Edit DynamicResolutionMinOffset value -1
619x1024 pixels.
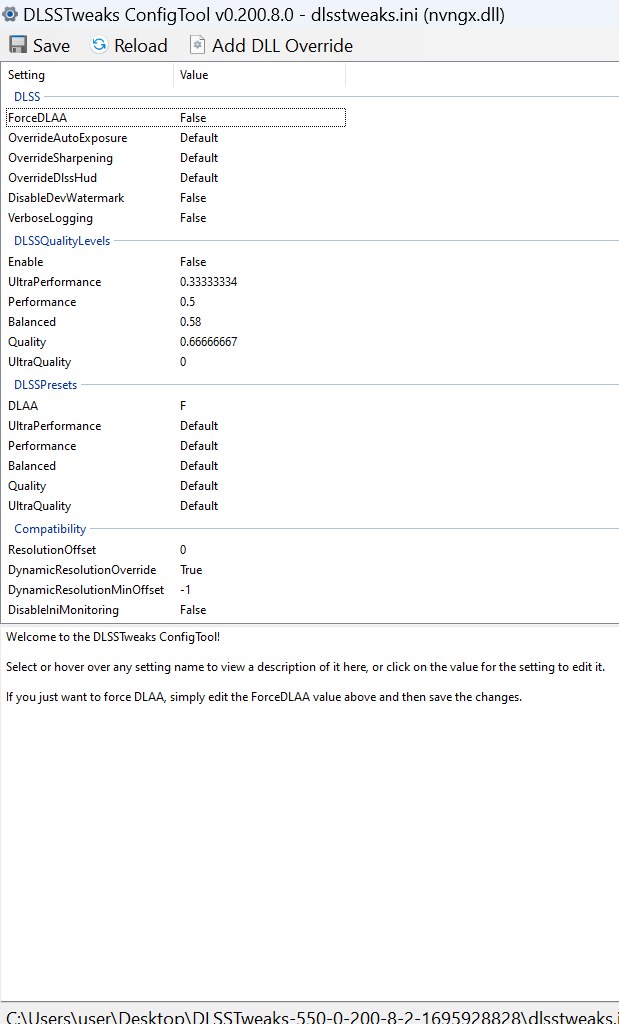pos(185,590)
